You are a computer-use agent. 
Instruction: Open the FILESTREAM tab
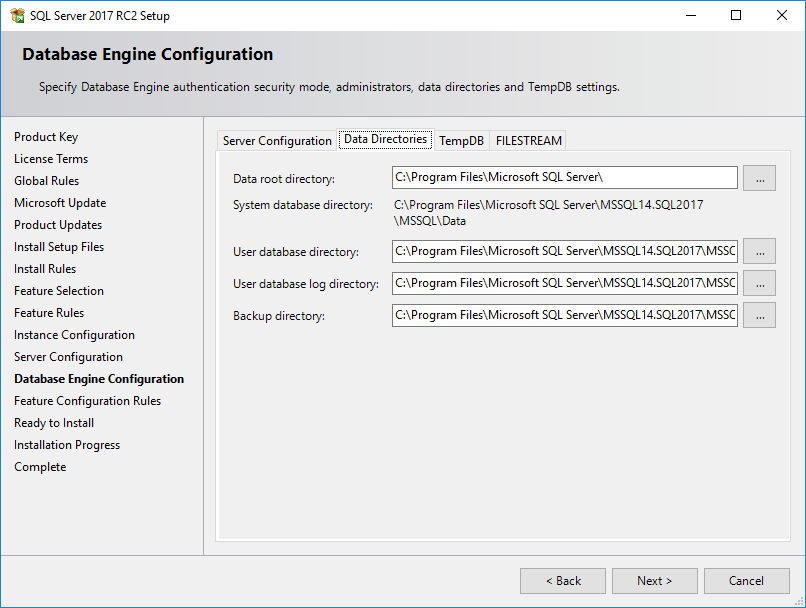pos(528,140)
